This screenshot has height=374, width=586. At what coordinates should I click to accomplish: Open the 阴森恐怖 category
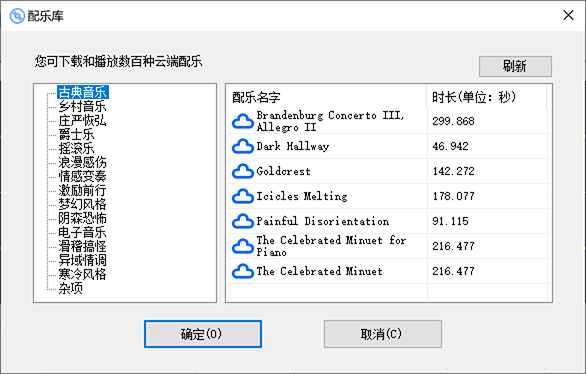pos(82,218)
